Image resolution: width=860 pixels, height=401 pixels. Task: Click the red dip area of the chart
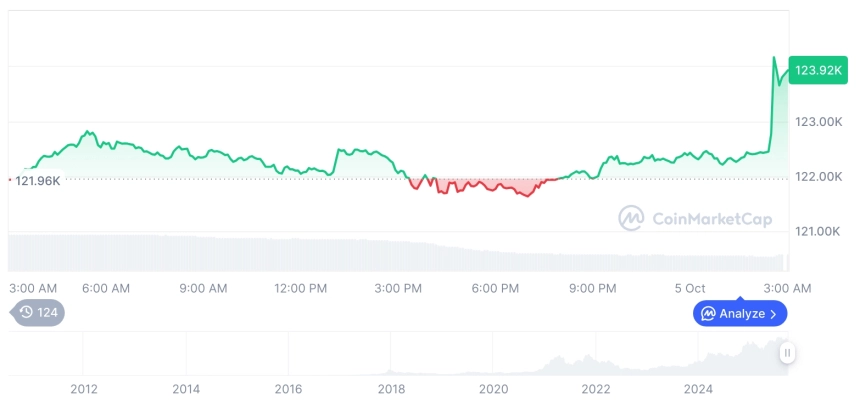tap(480, 185)
